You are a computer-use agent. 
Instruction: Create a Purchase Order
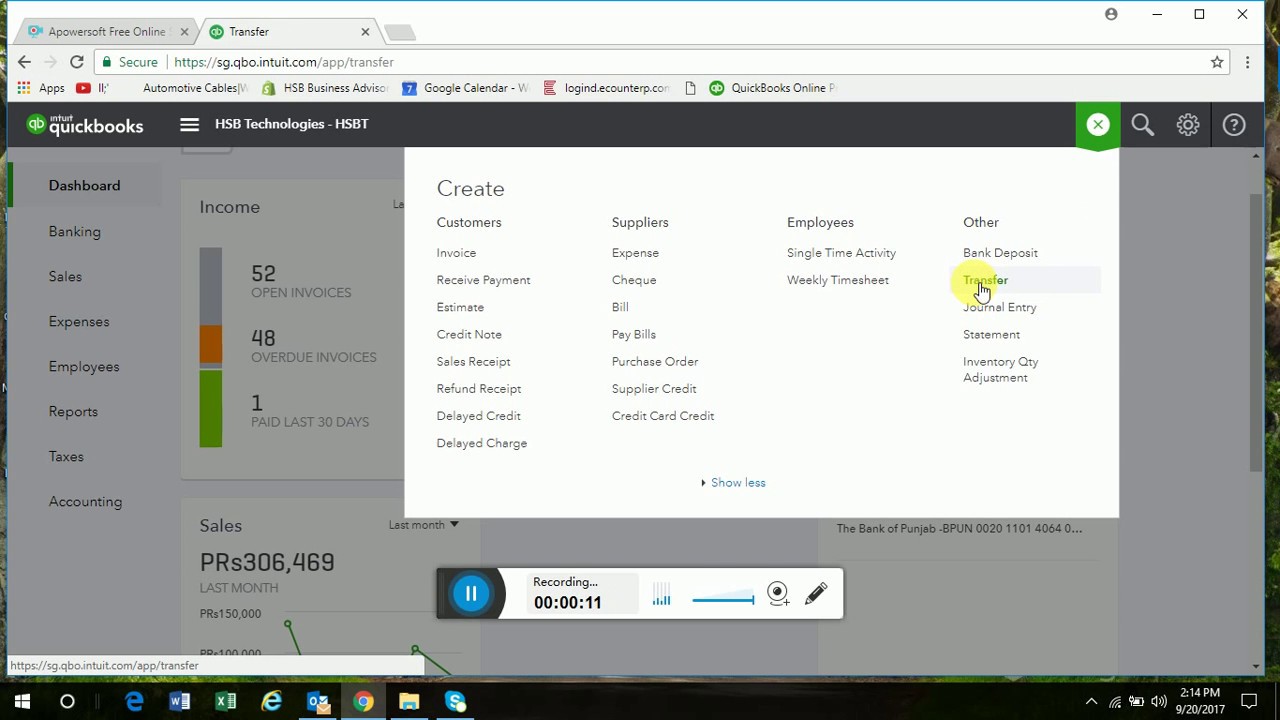click(655, 362)
